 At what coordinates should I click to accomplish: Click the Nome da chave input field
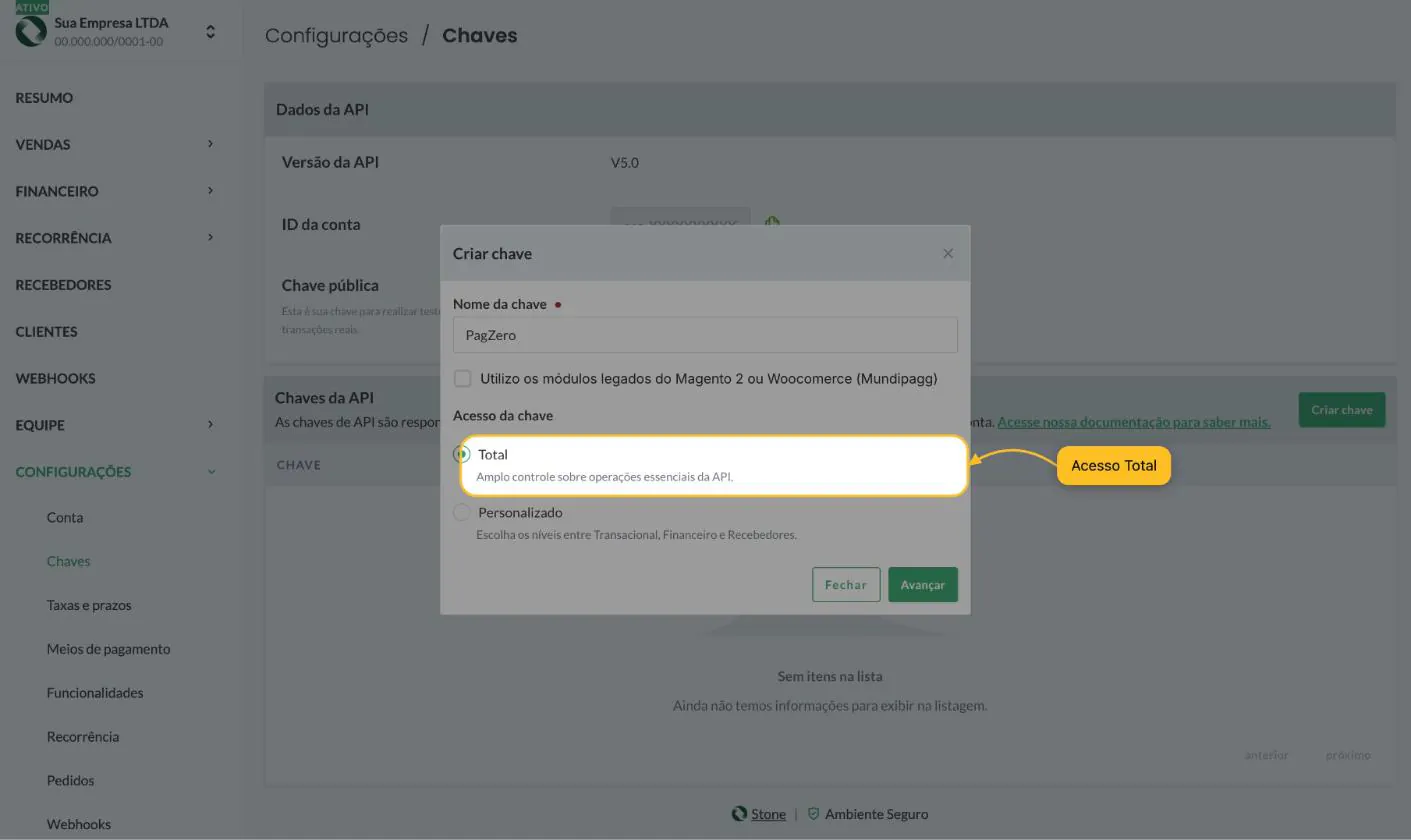[705, 335]
